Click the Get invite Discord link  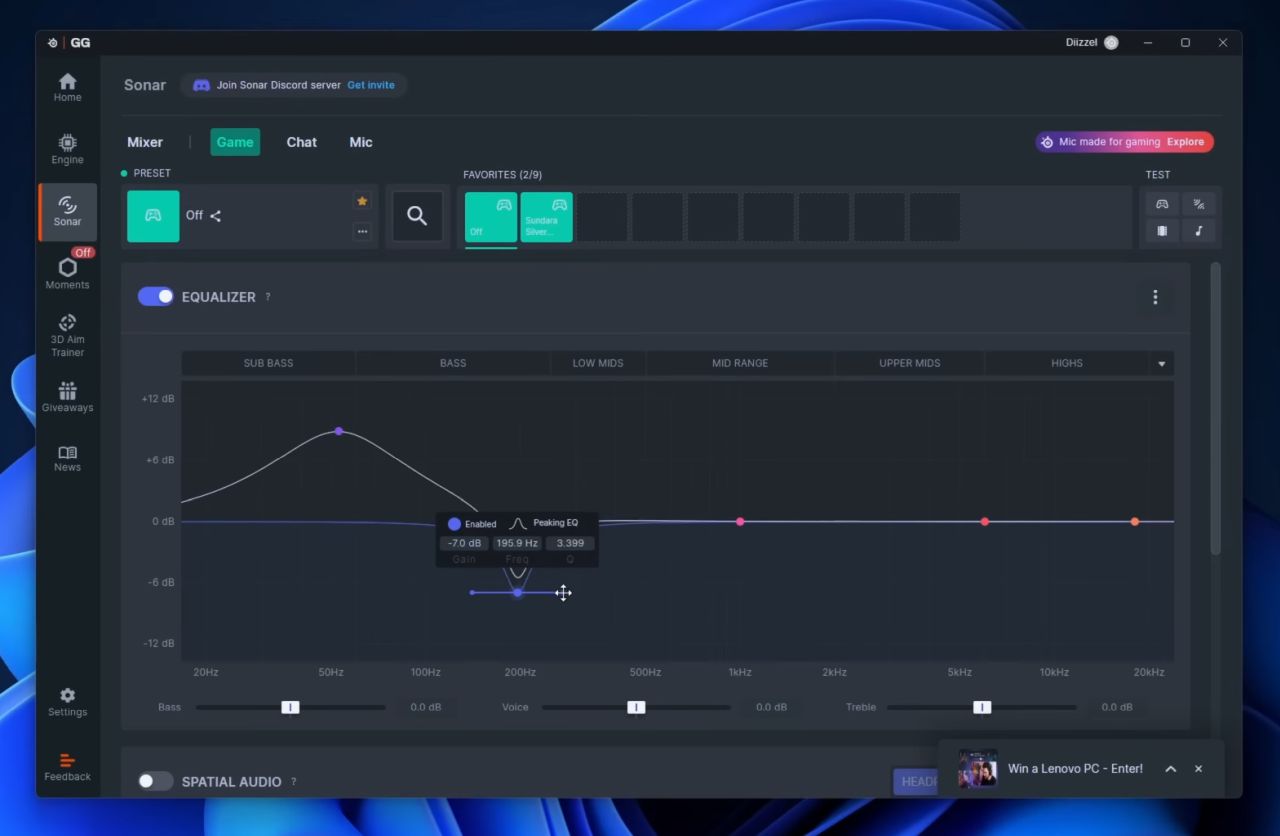point(370,85)
